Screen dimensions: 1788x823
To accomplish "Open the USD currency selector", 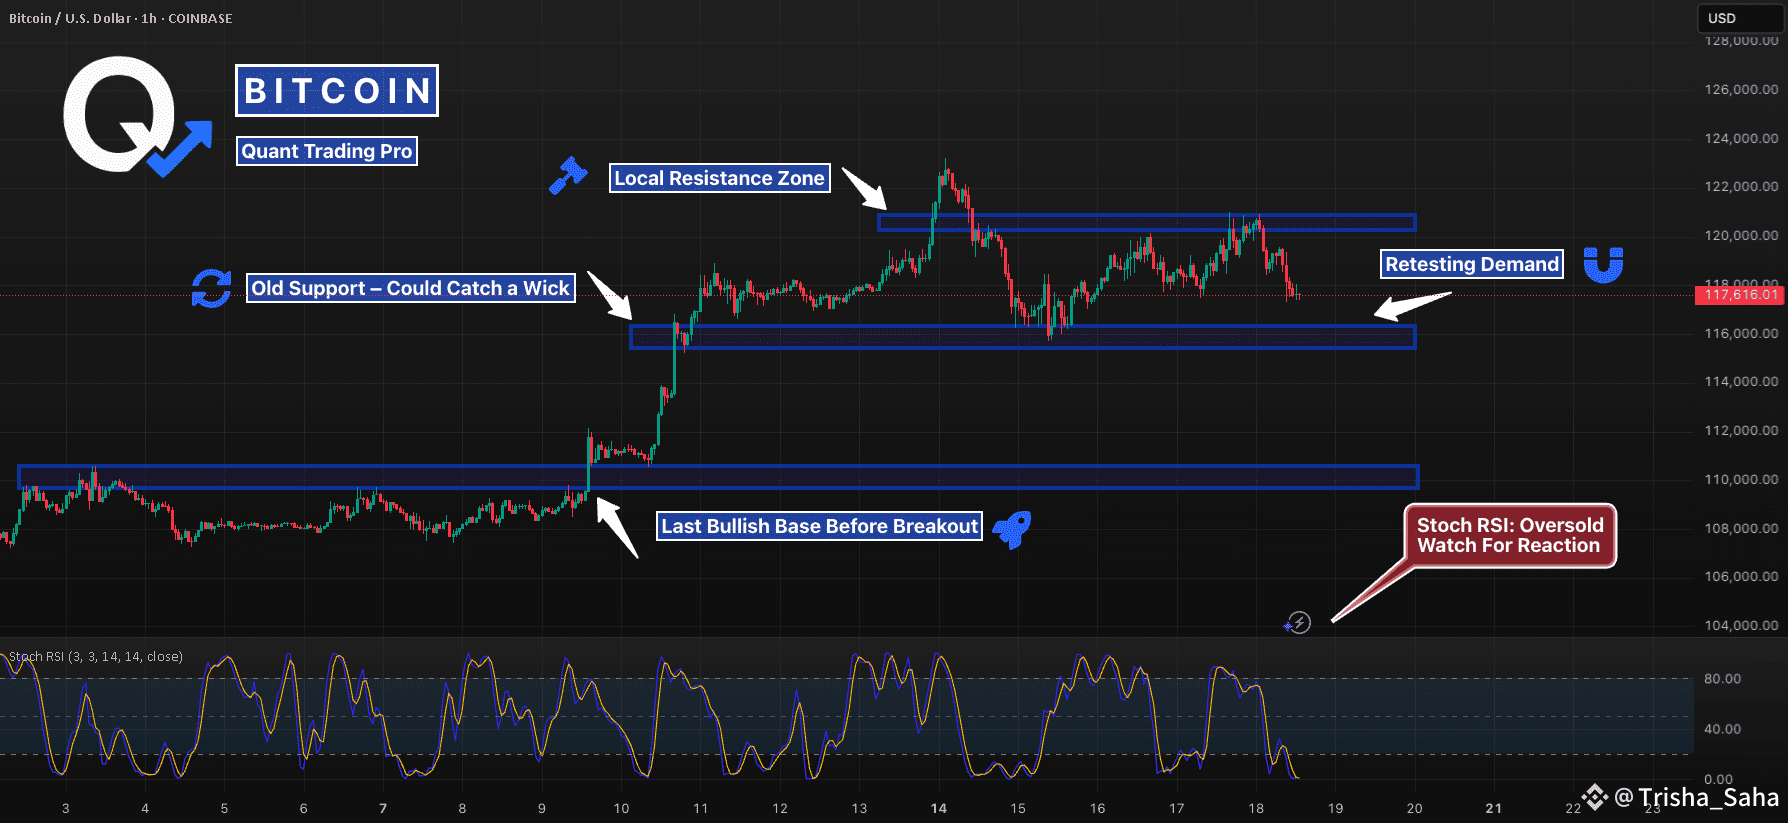I will tap(1742, 18).
